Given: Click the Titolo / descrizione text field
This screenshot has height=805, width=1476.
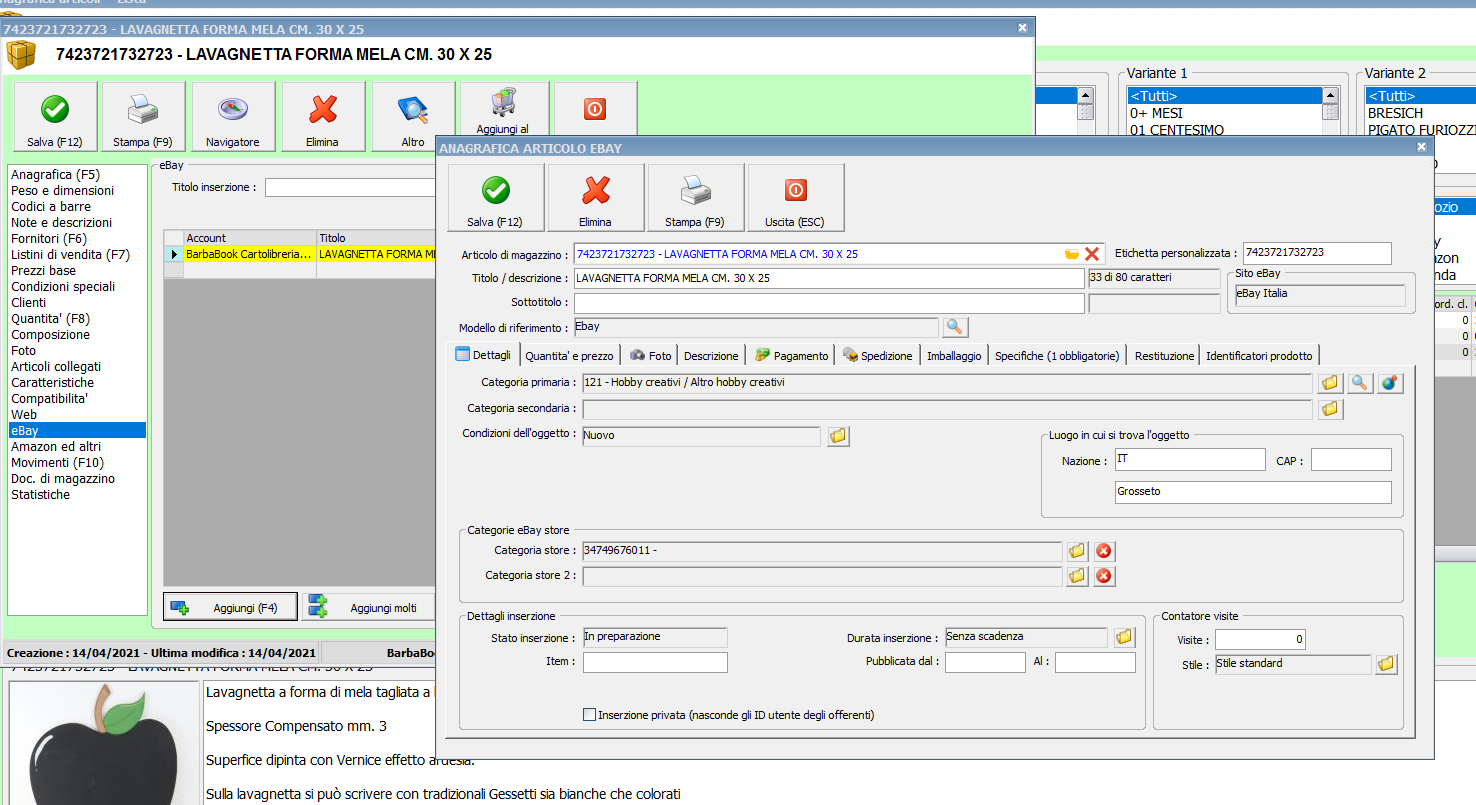Looking at the screenshot, I should pyautogui.click(x=829, y=278).
